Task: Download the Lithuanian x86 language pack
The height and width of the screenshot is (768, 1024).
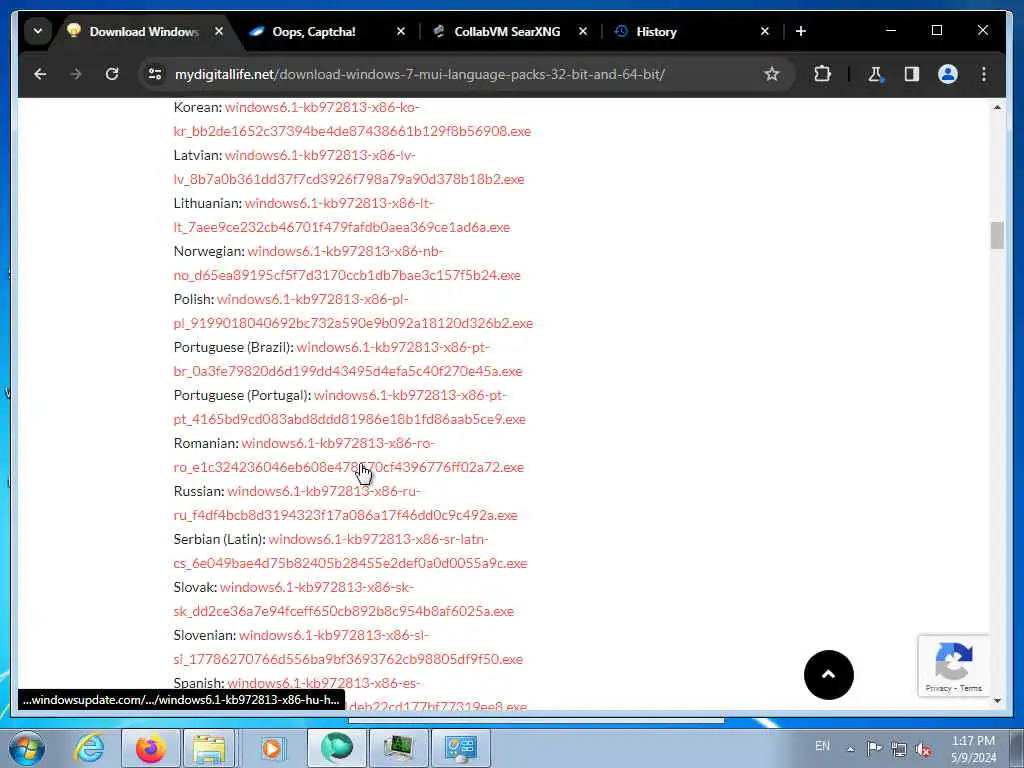Action: click(342, 215)
